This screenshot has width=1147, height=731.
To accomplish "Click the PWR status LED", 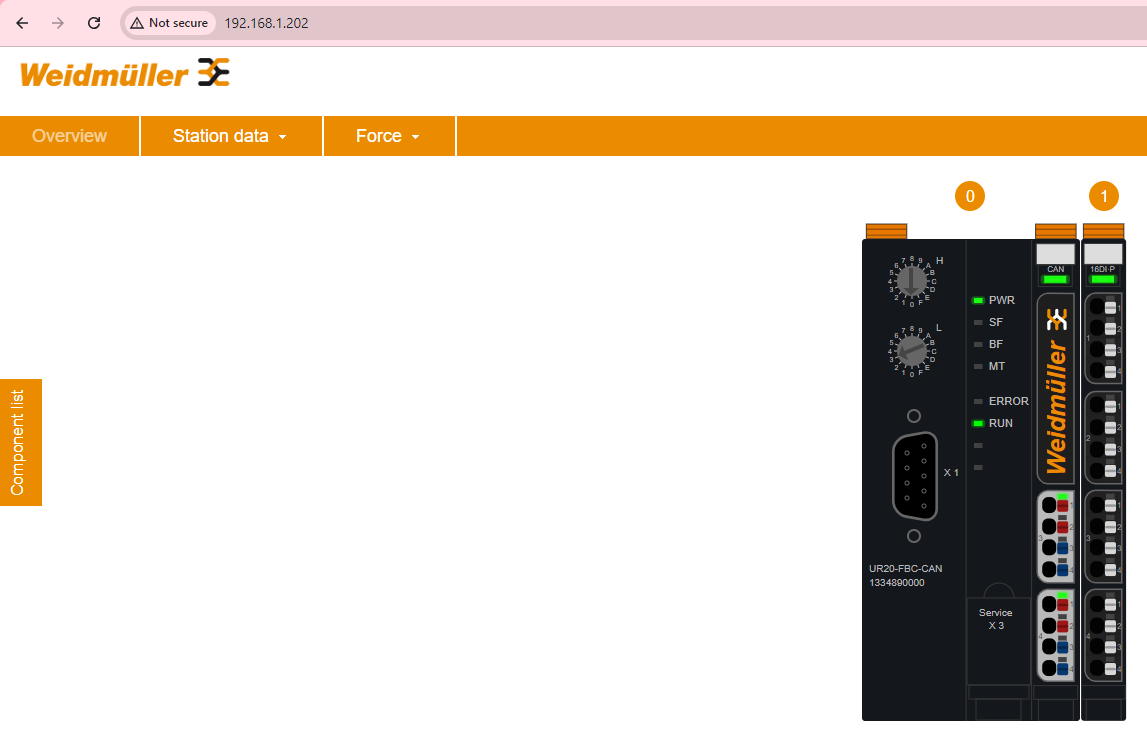I will coord(978,301).
